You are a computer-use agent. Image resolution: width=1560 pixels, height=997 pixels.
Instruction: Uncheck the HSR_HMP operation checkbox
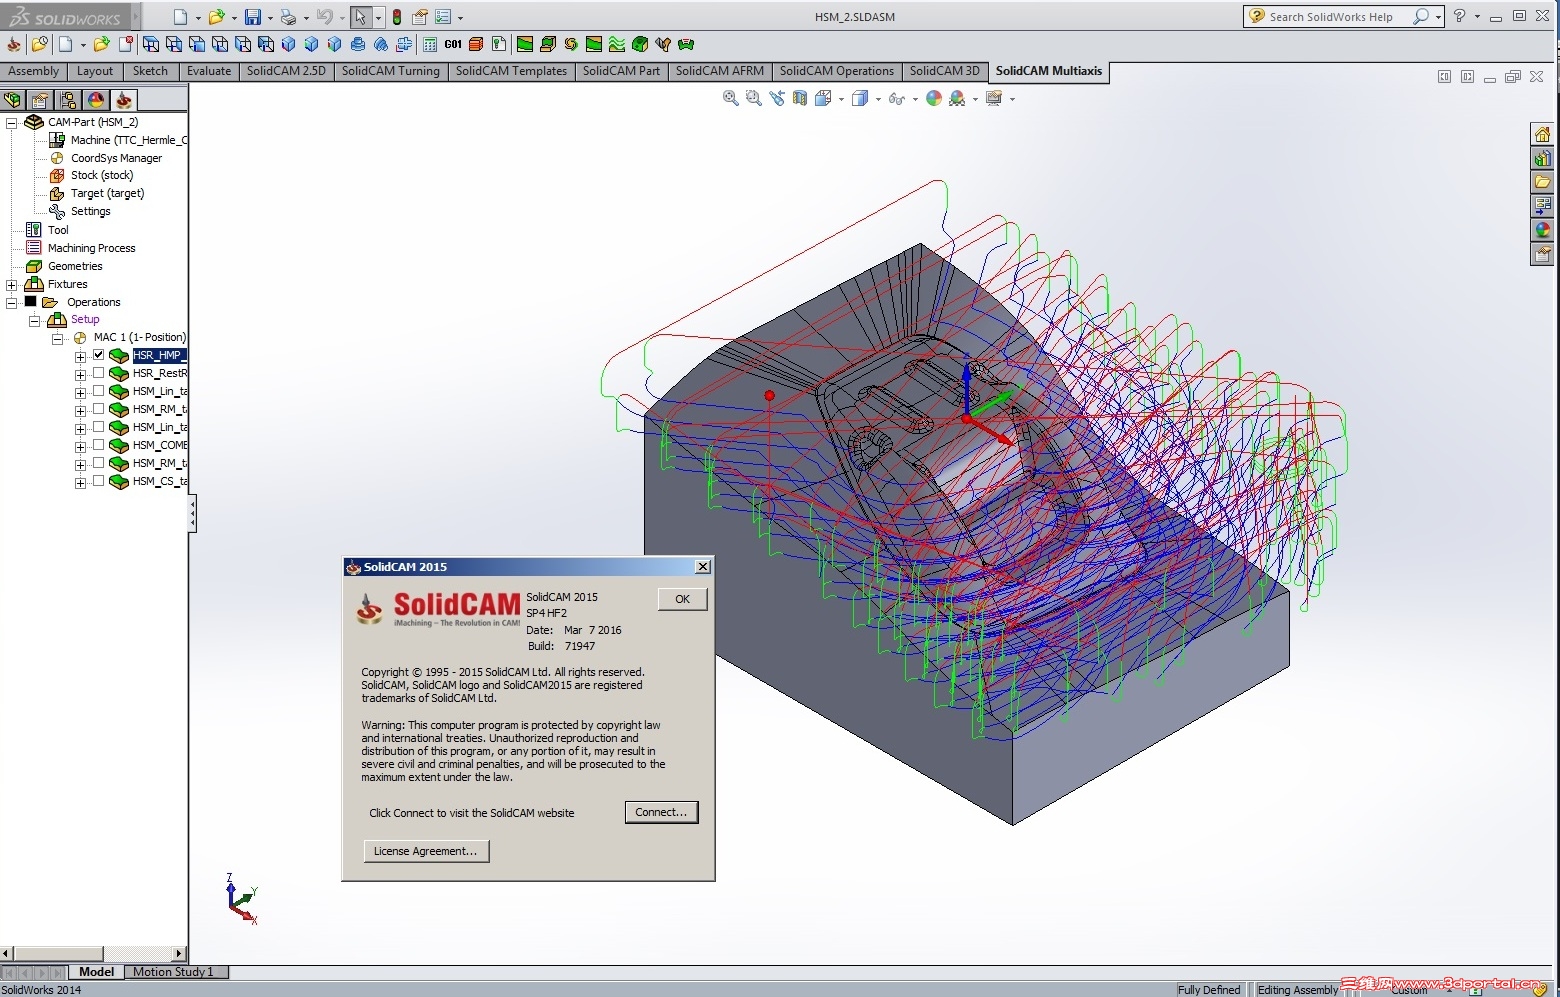tap(99, 355)
